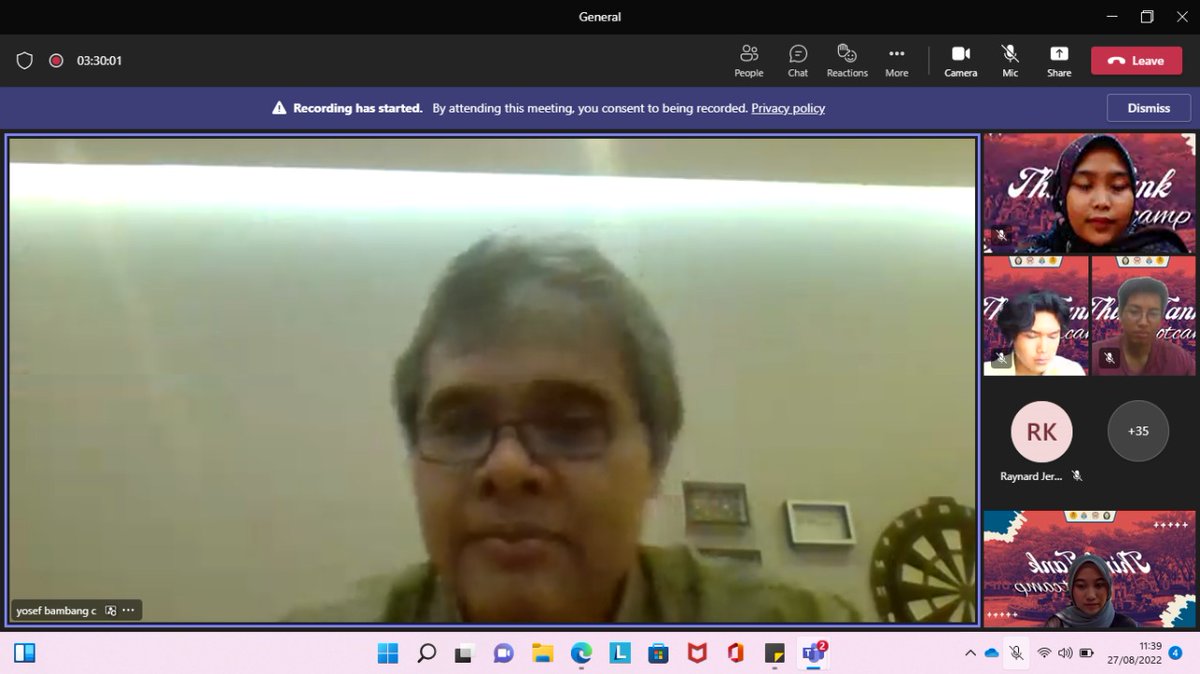Click warning triangle in recording banner

[279, 108]
